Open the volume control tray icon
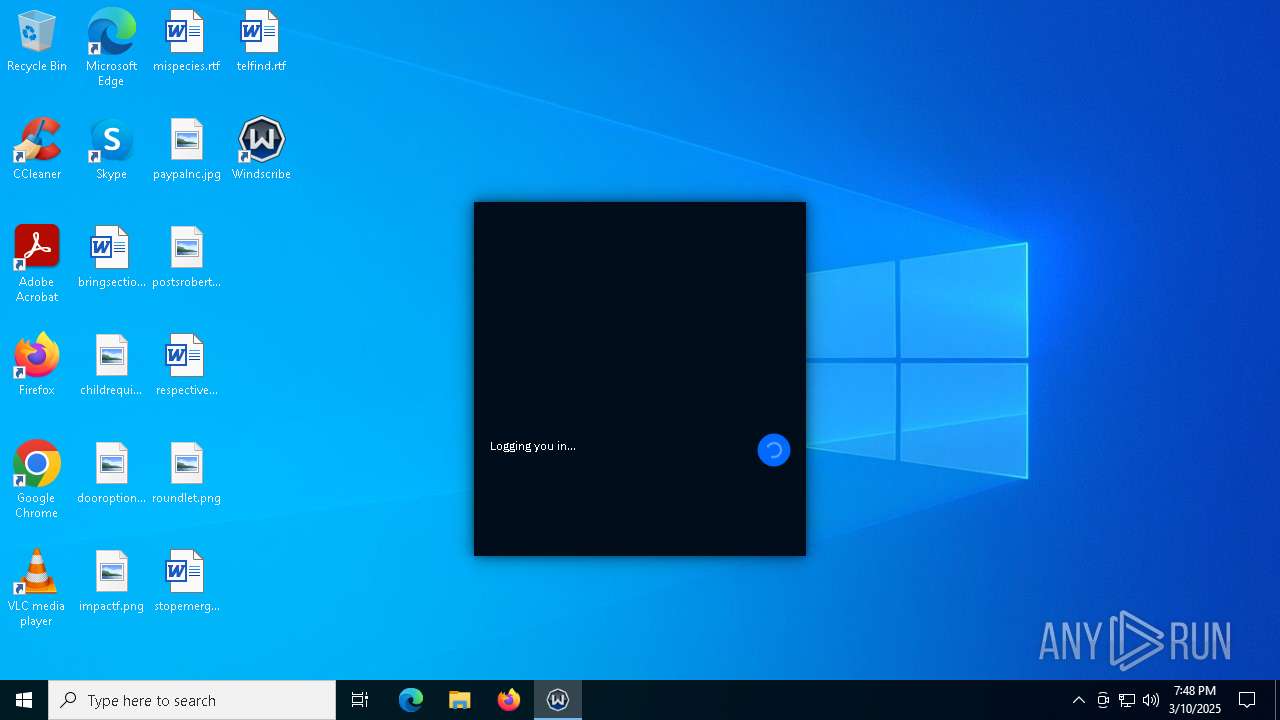The width and height of the screenshot is (1280, 720). (x=1151, y=700)
